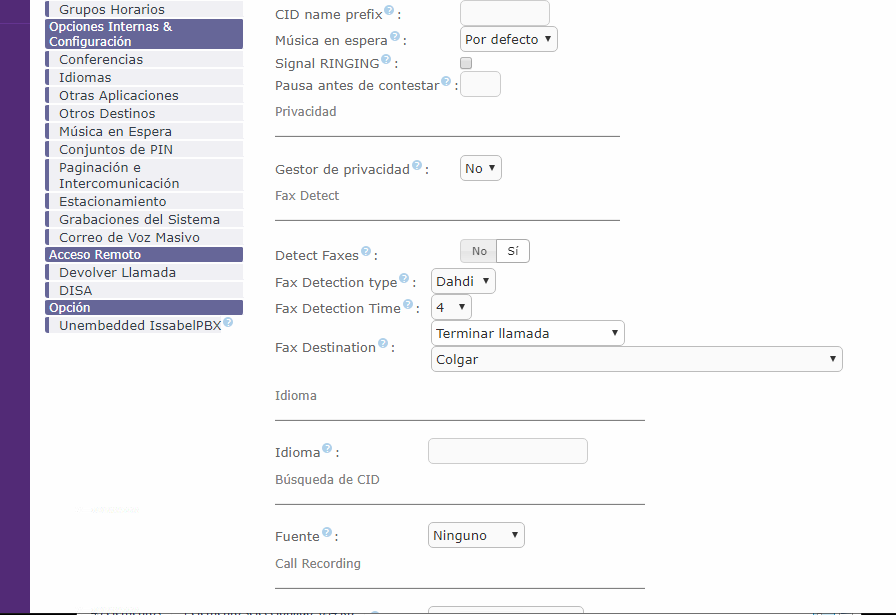
Task: Open the DISA link
Action: (x=76, y=291)
